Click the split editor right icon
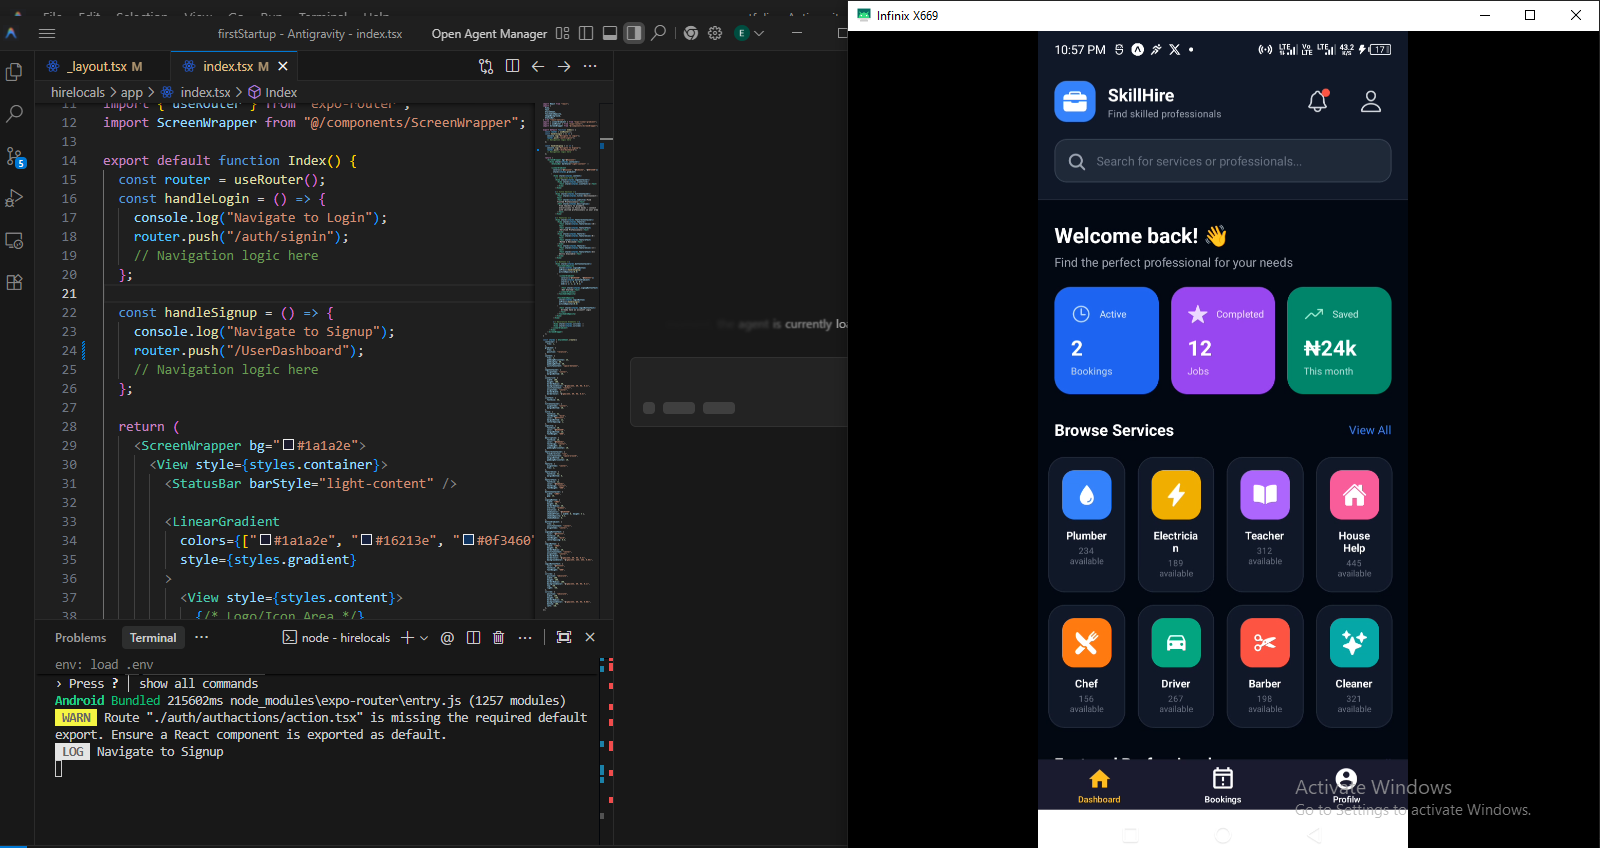The image size is (1600, 848). (x=512, y=66)
